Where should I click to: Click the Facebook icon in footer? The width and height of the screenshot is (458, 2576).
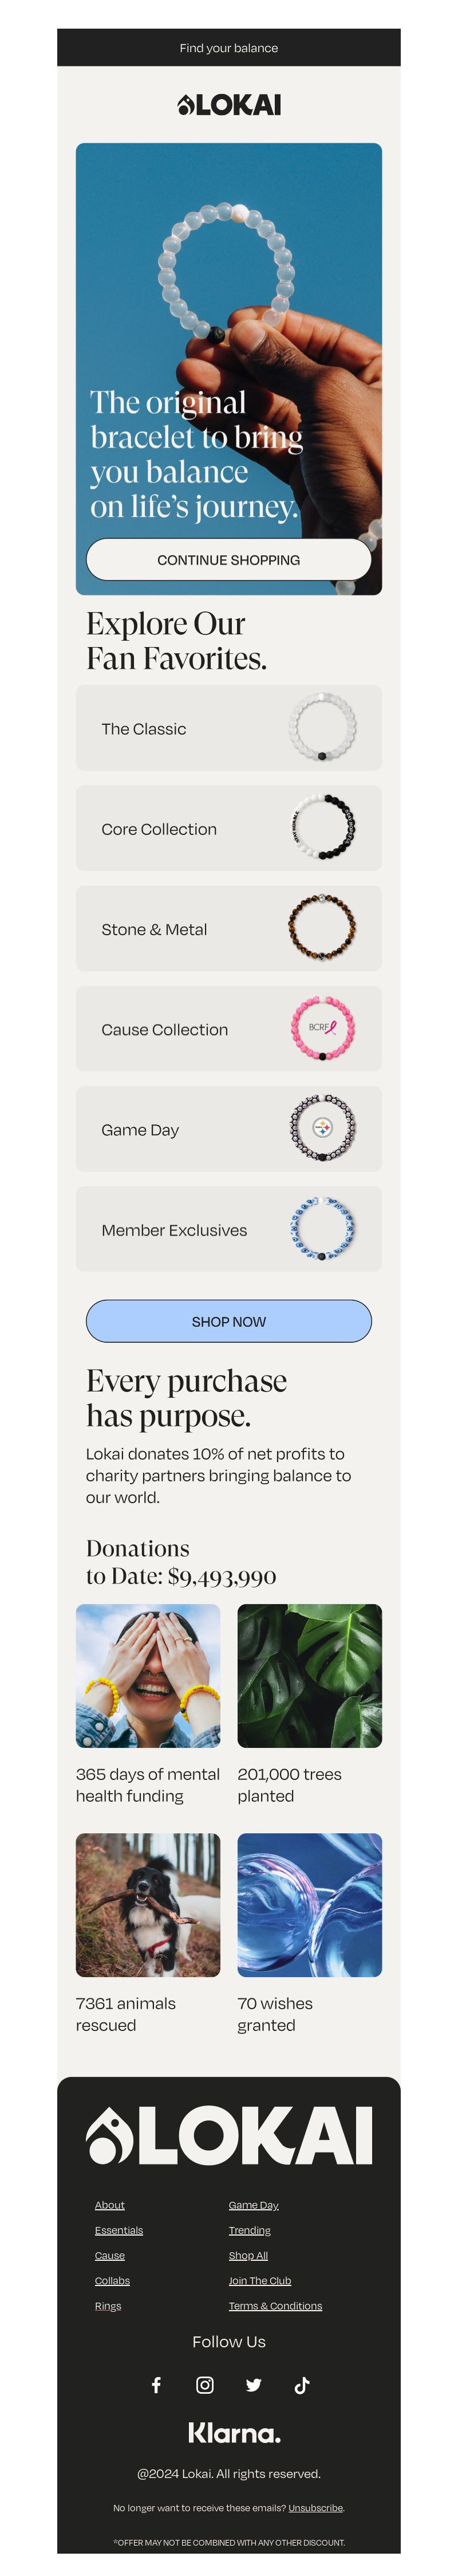tap(156, 2385)
